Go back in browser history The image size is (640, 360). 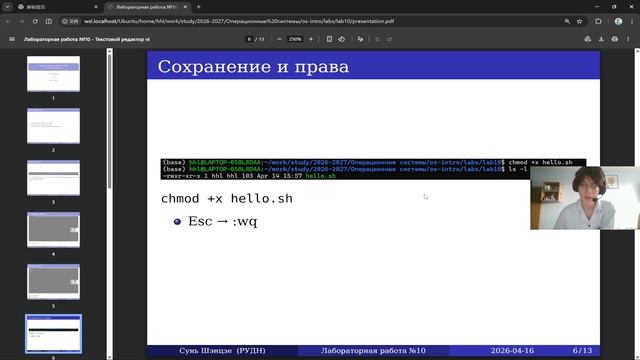point(8,21)
